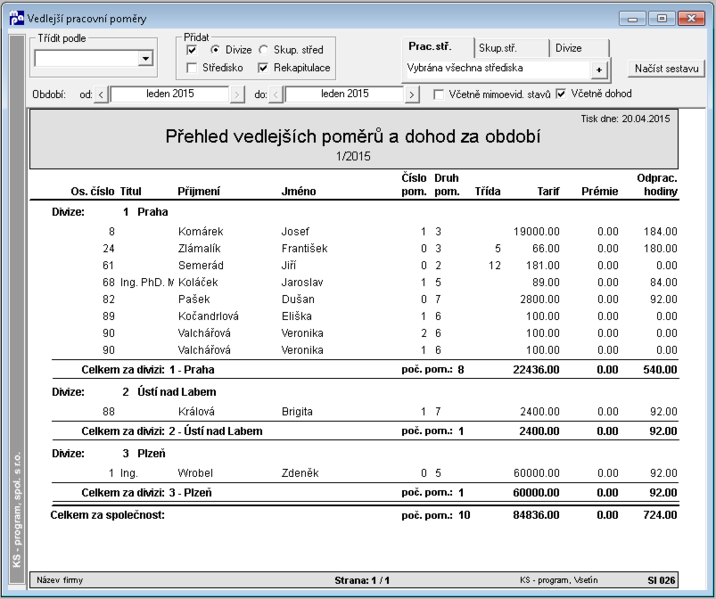Click the Os. číslo column header
This screenshot has width=716, height=599.
[92, 191]
